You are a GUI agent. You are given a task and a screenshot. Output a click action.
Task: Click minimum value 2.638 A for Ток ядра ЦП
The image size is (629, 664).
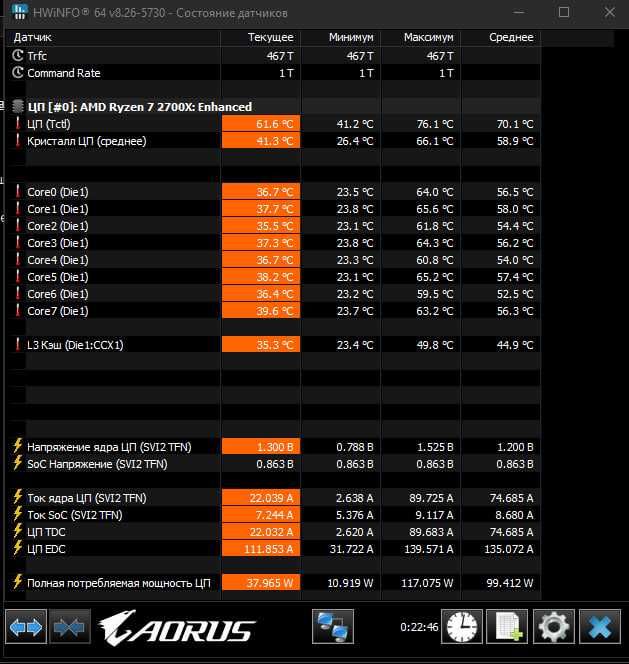(355, 498)
